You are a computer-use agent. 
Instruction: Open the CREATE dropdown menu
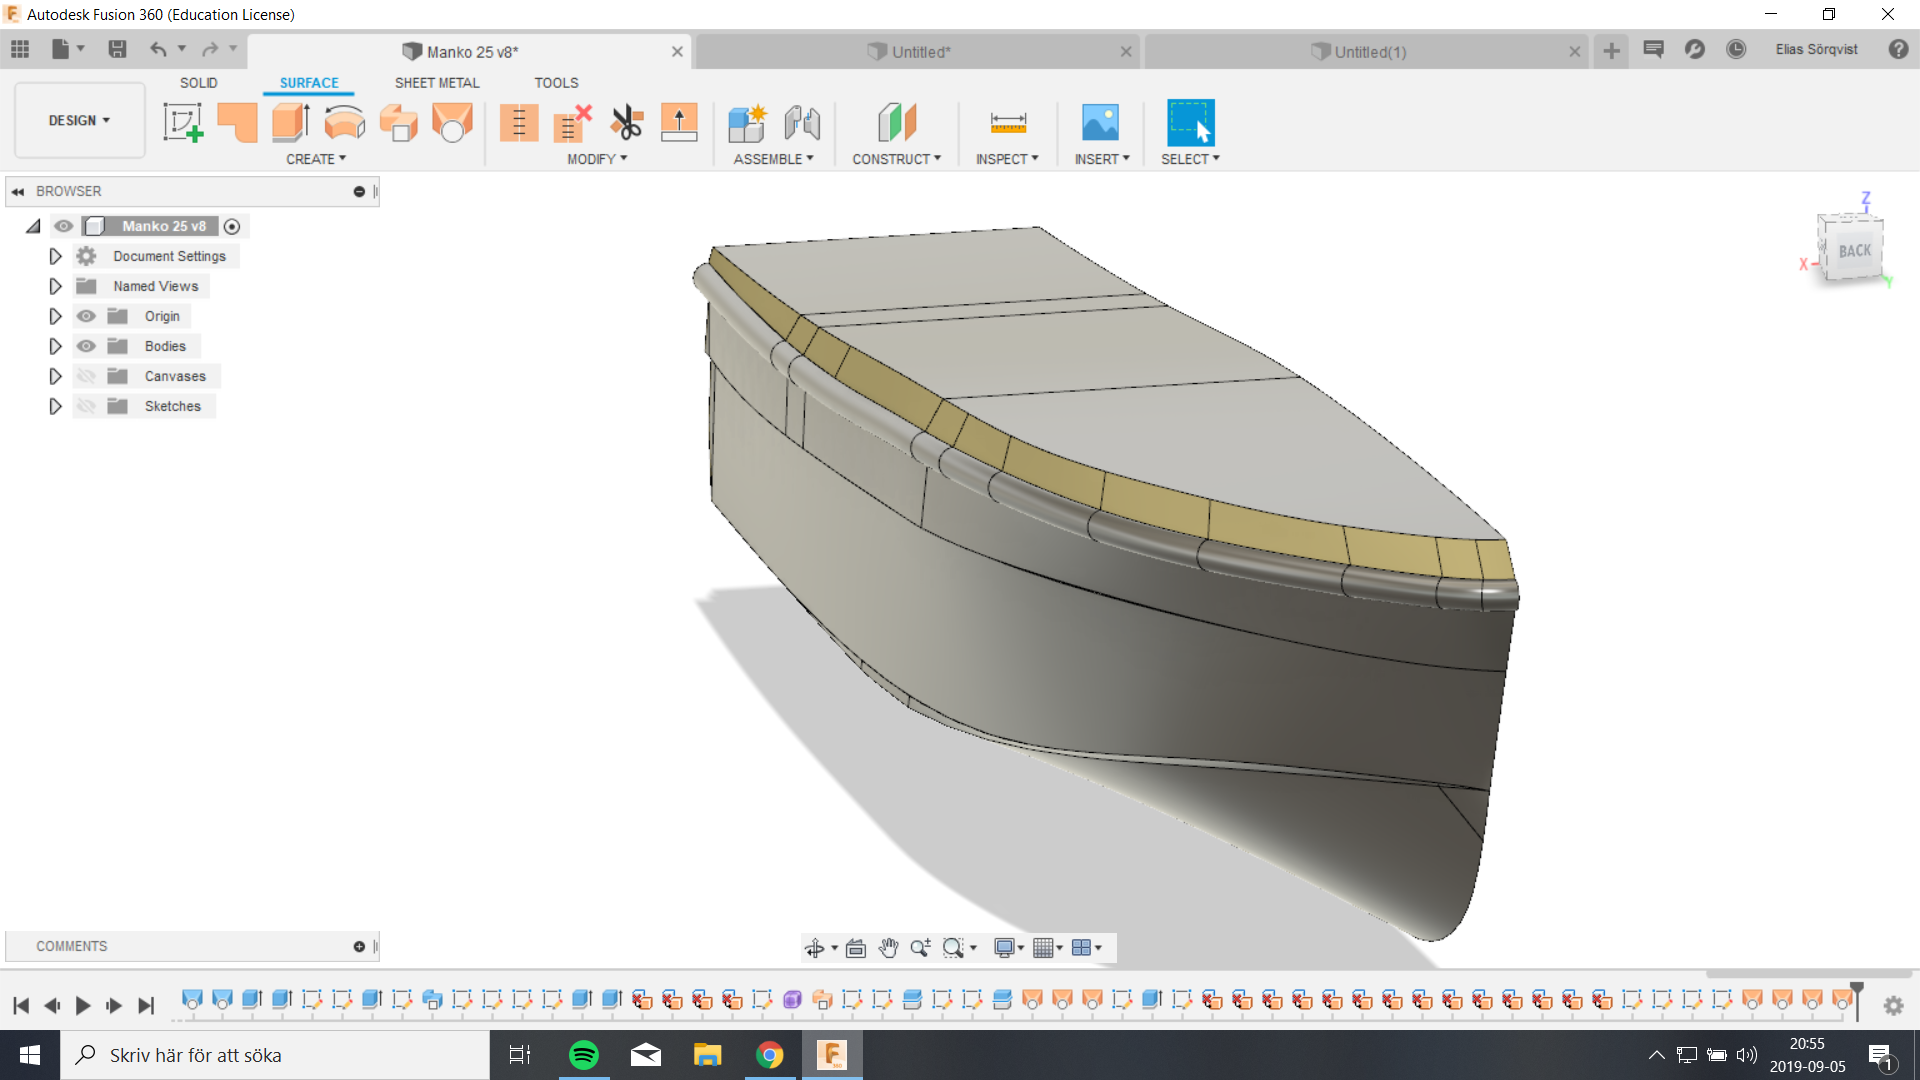click(x=316, y=158)
